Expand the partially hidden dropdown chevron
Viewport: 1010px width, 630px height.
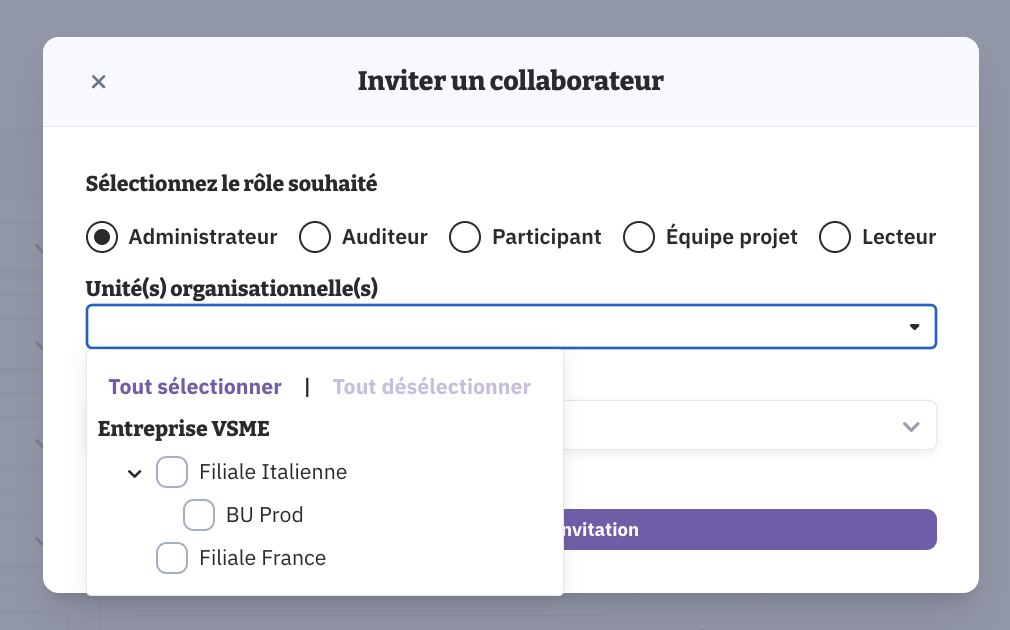point(911,426)
